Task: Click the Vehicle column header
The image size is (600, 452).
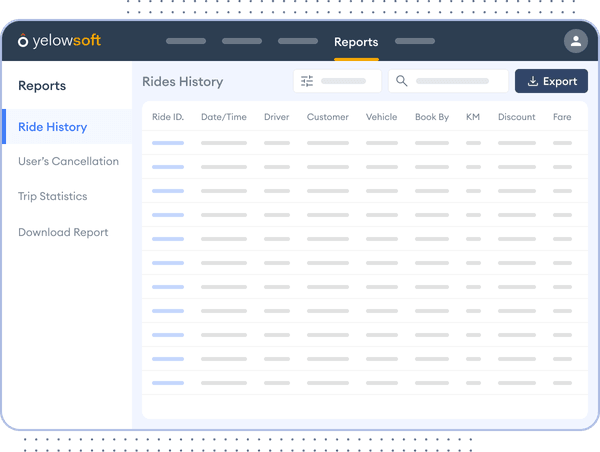Action: click(381, 117)
